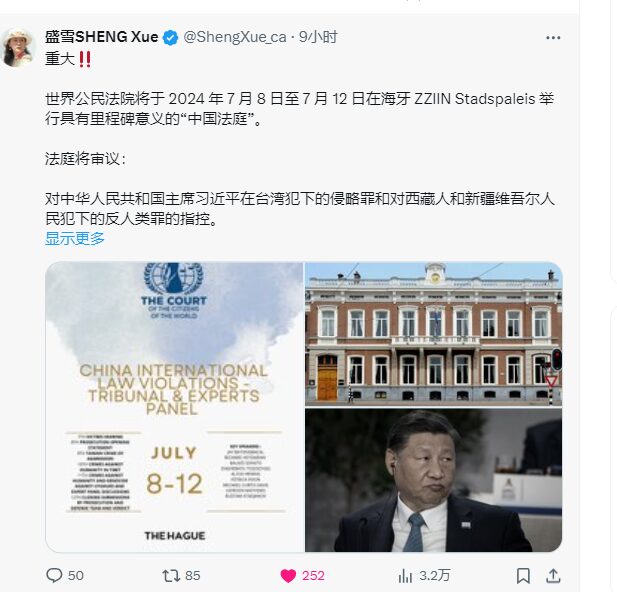Click the repost count 85
Image resolution: width=617 pixels, height=592 pixels.
[x=192, y=575]
